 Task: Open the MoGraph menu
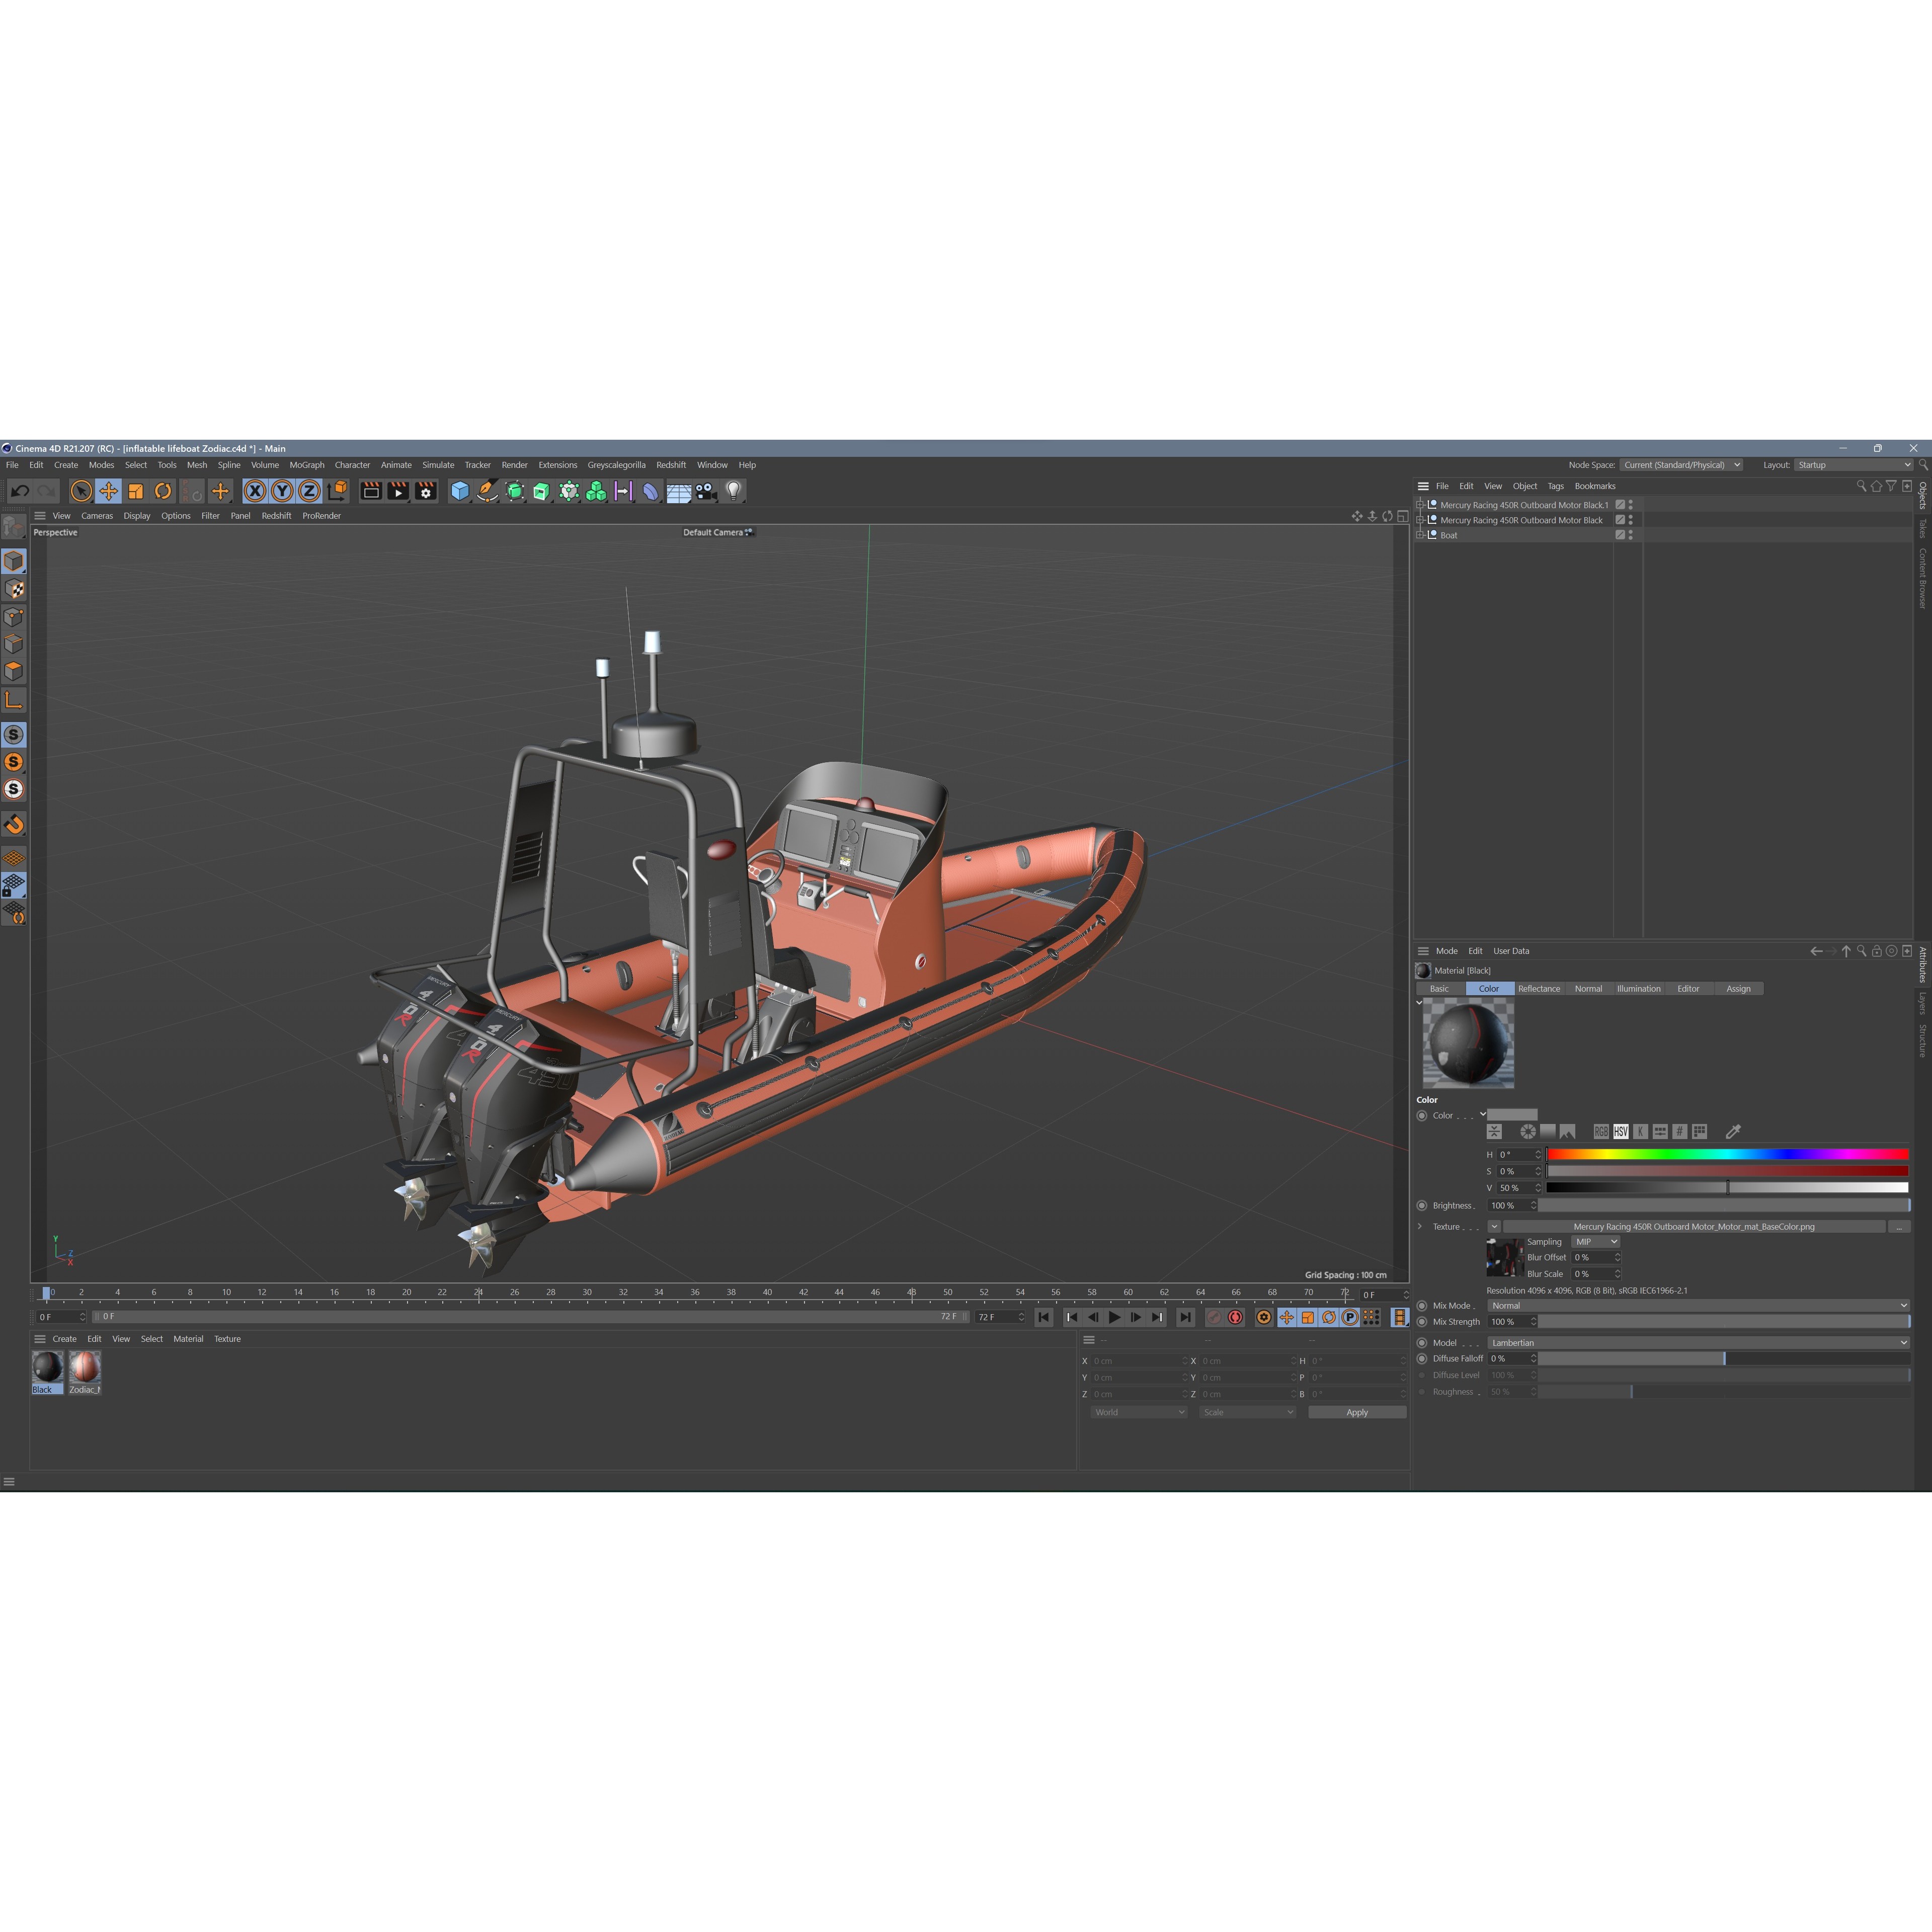(x=307, y=465)
